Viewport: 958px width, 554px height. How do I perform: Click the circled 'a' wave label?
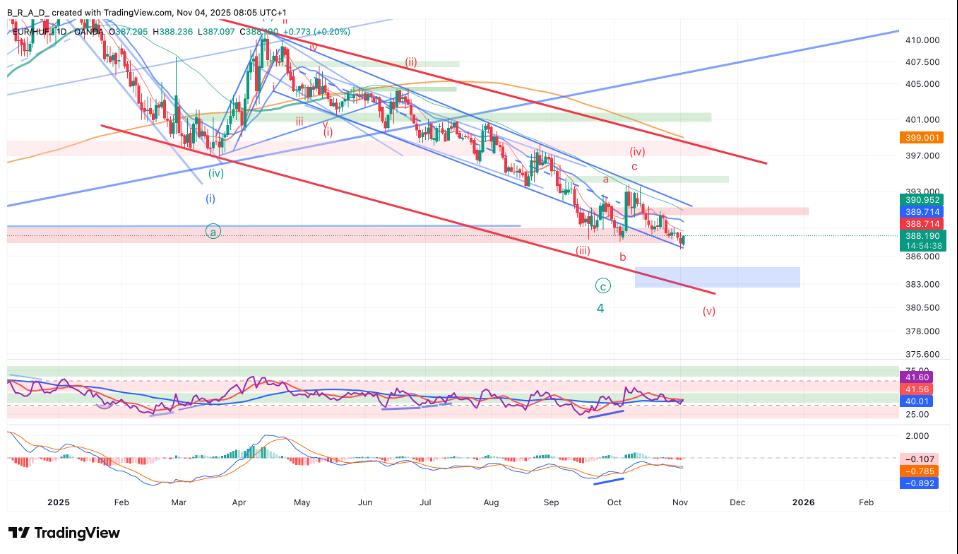point(212,232)
